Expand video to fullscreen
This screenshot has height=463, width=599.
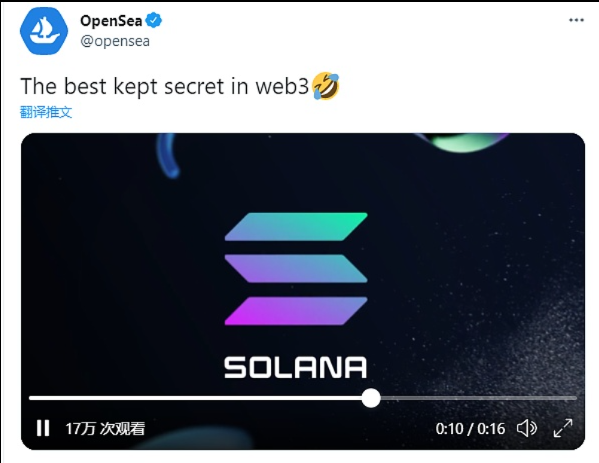[563, 428]
